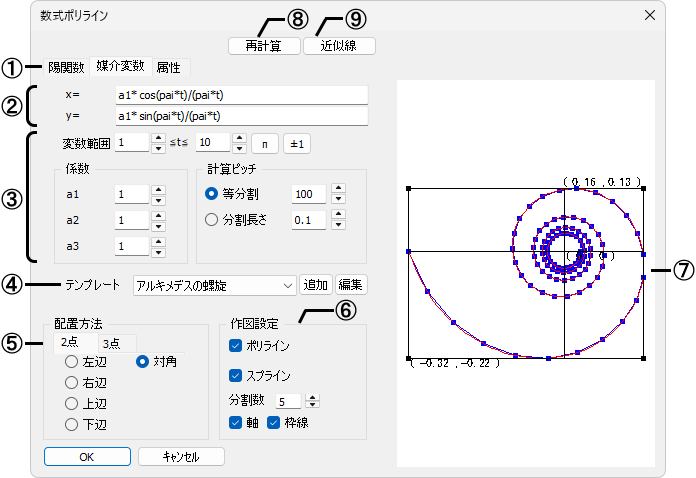Image resolution: width=696 pixels, height=478 pixels.
Task: Toggle the ポリライン checkbox
Action: point(235,346)
